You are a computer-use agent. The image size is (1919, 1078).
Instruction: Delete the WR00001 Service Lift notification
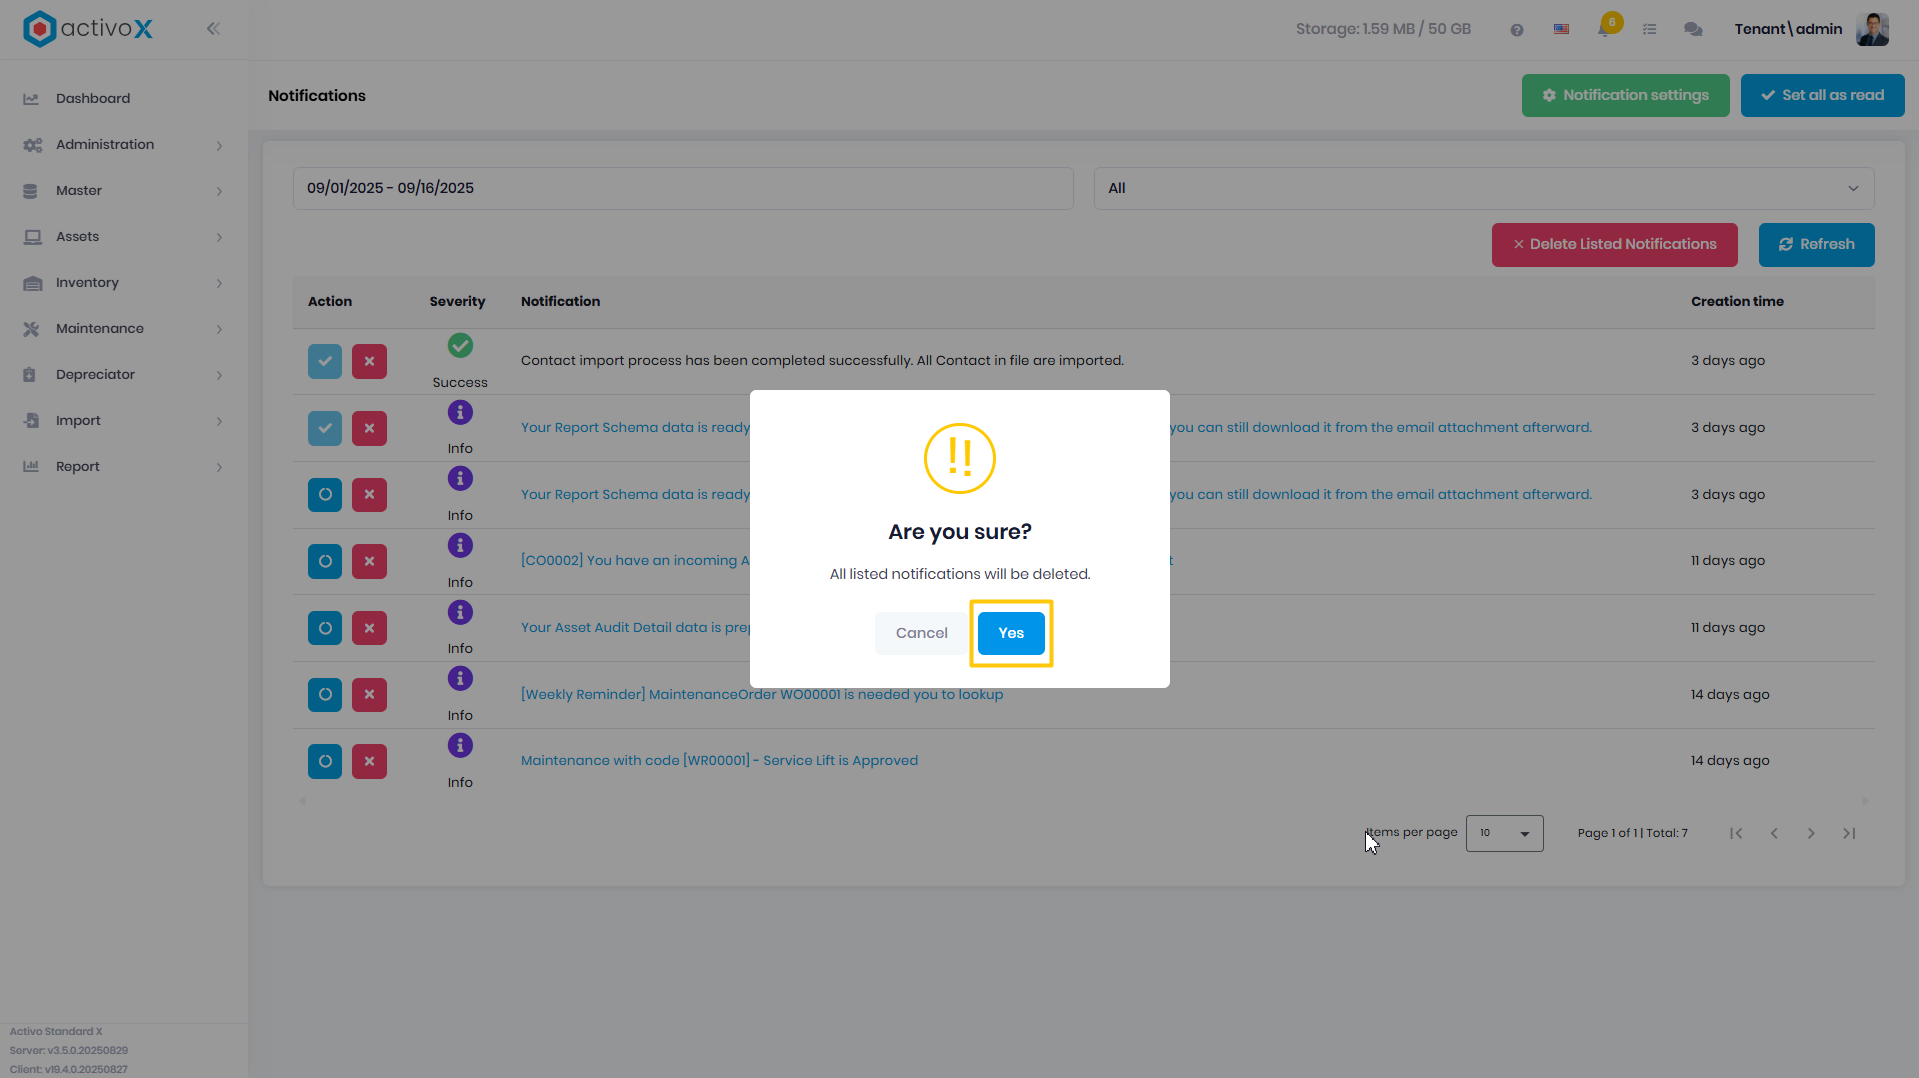point(369,761)
